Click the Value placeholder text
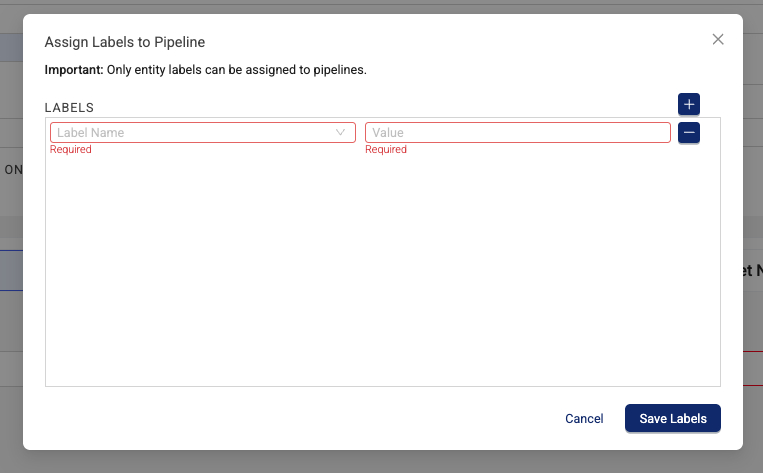The image size is (763, 473). tap(388, 132)
